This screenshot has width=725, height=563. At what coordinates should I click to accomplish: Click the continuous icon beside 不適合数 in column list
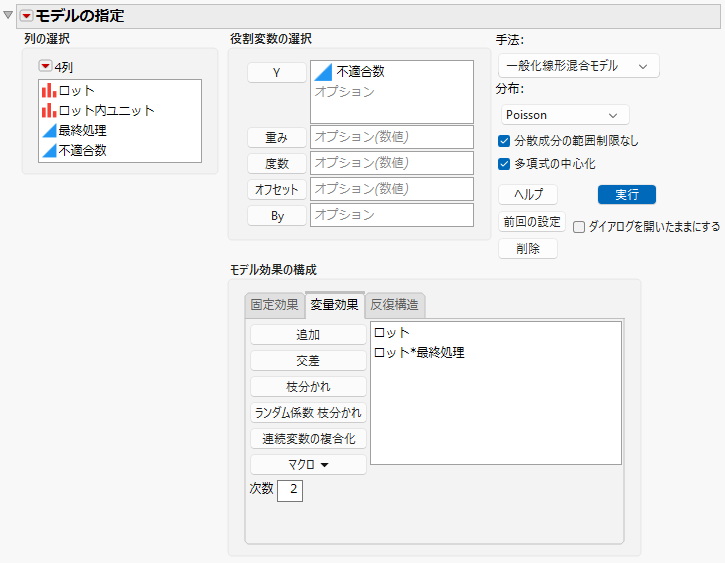[49, 150]
